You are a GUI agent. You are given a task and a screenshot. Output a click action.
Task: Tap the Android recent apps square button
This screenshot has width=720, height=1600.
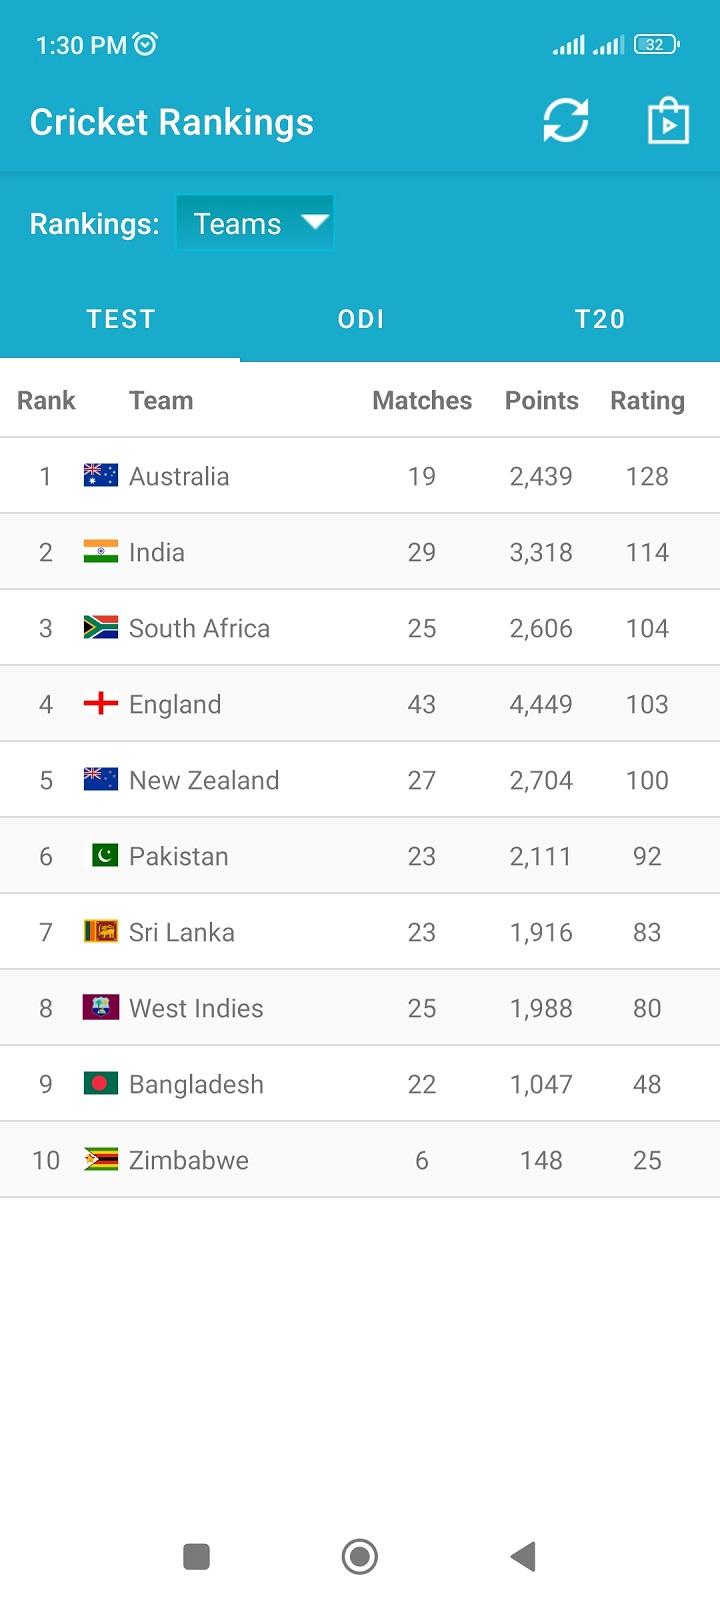[197, 1556]
